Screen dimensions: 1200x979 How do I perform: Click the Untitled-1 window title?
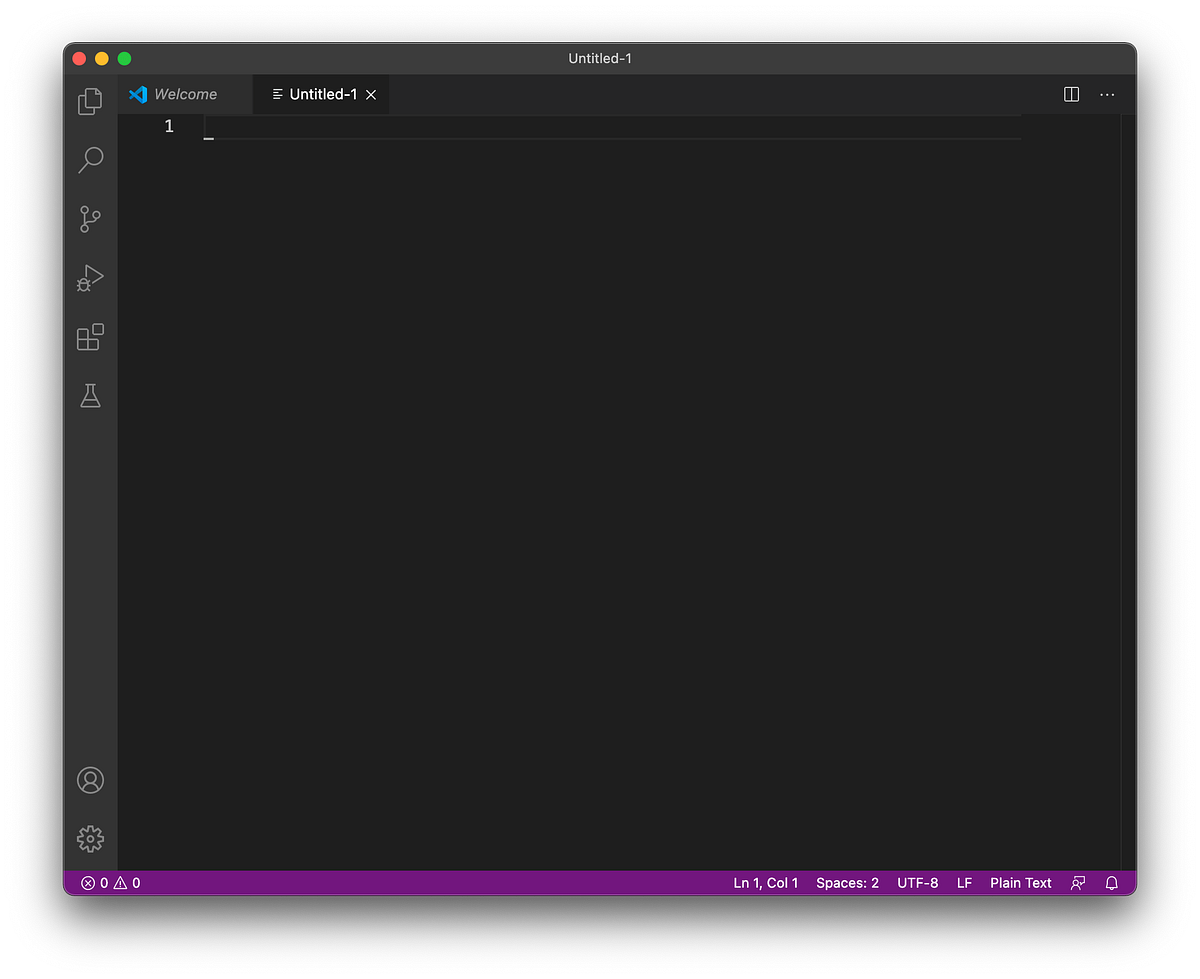point(600,58)
